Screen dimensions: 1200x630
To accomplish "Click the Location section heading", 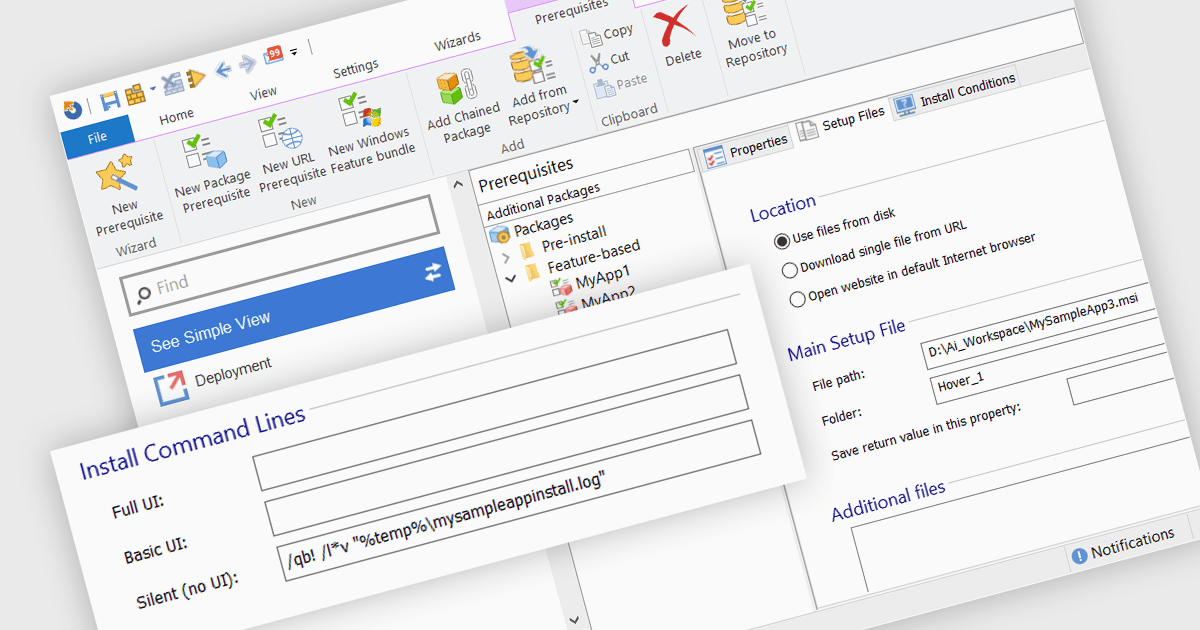I will pos(782,210).
